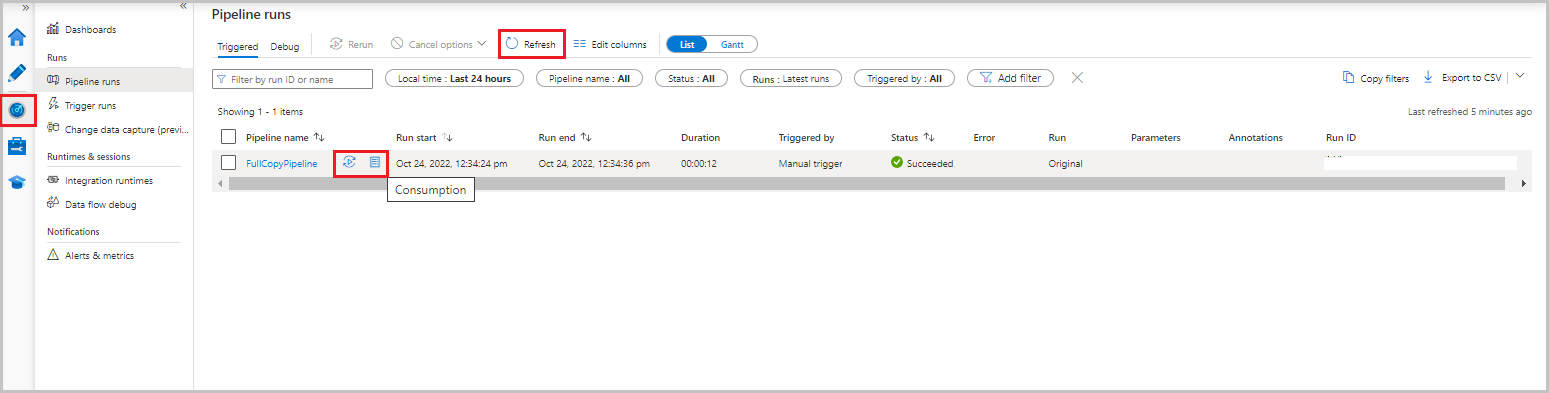
Task: Sort by the Run start column
Action: (x=425, y=137)
